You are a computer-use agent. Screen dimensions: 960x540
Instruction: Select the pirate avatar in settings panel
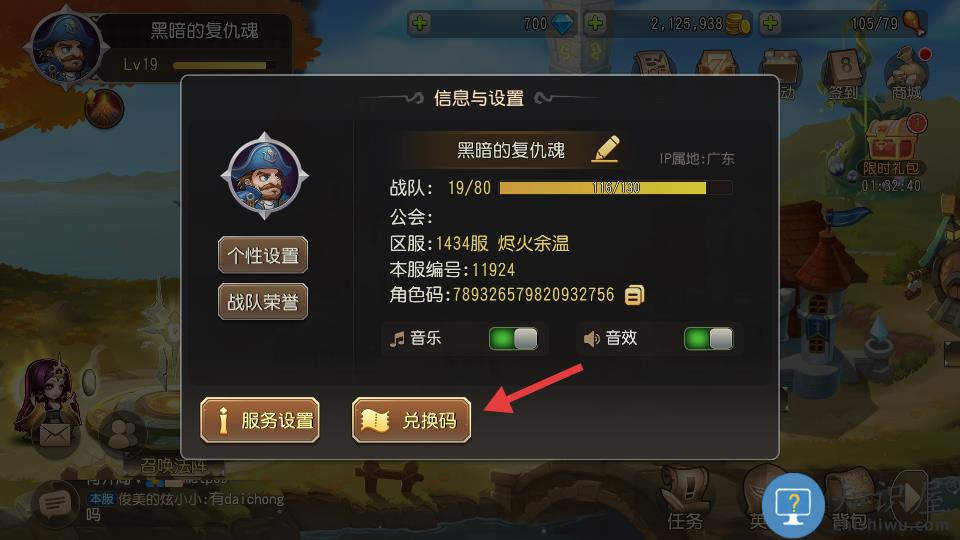point(264,176)
